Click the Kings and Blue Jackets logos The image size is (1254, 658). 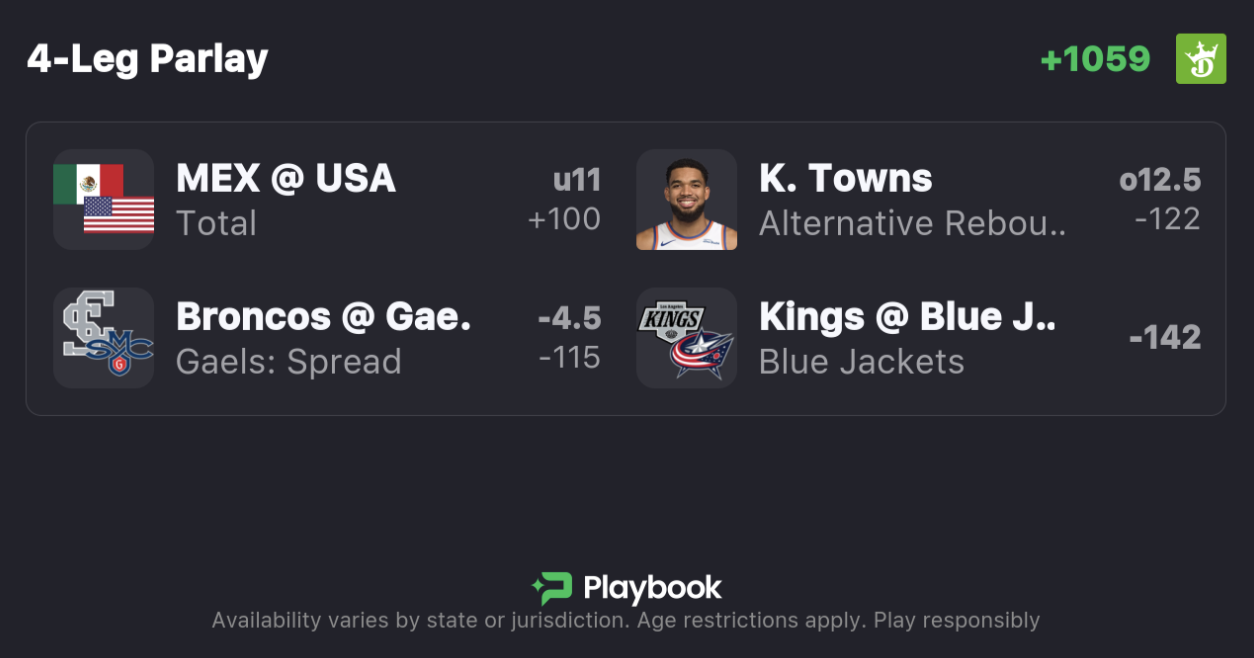pyautogui.click(x=687, y=338)
